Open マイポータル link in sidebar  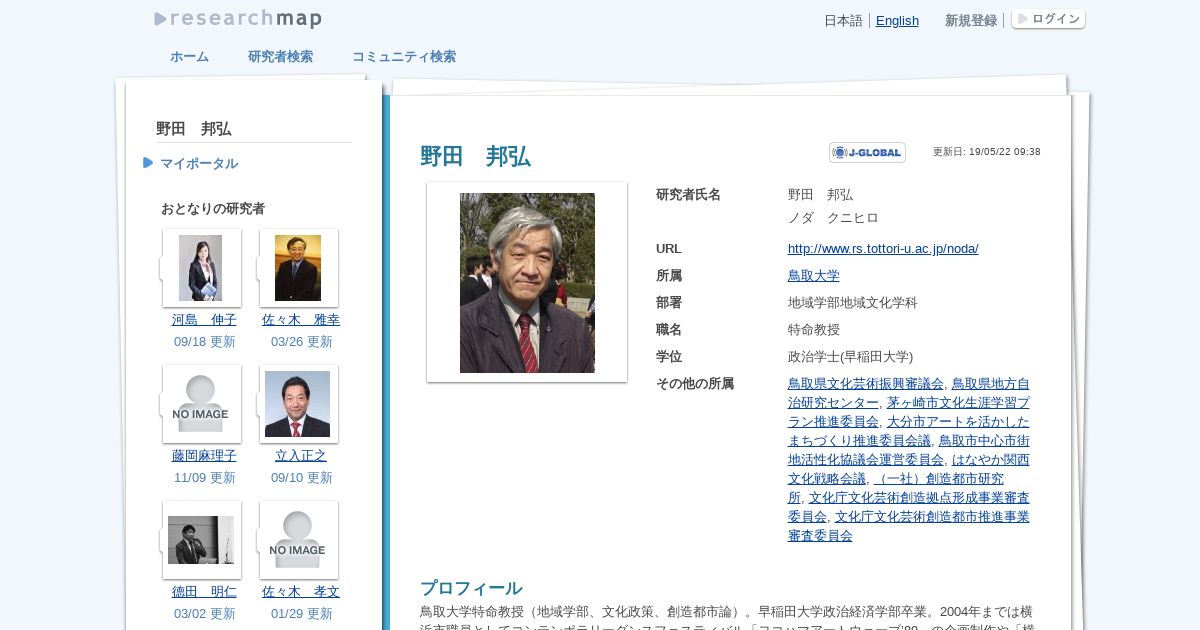199,163
